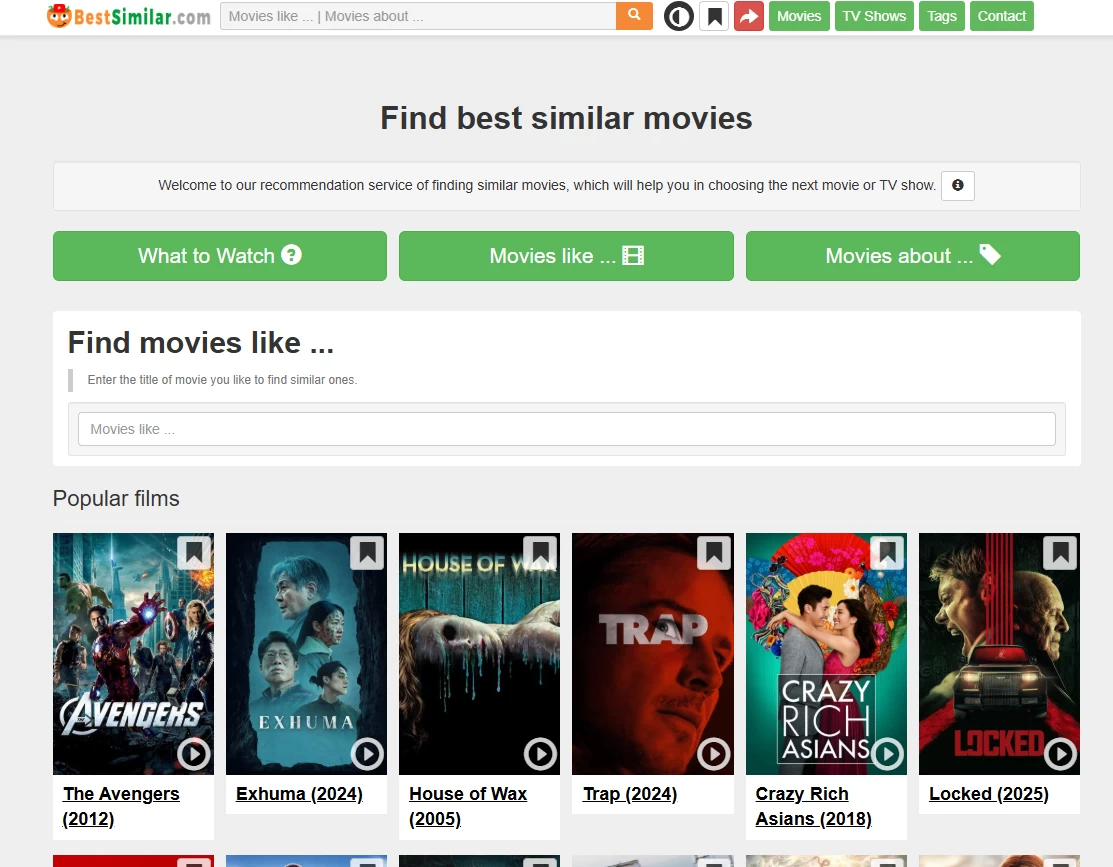
Task: Click the BestSimilar.com logo
Action: click(x=127, y=16)
